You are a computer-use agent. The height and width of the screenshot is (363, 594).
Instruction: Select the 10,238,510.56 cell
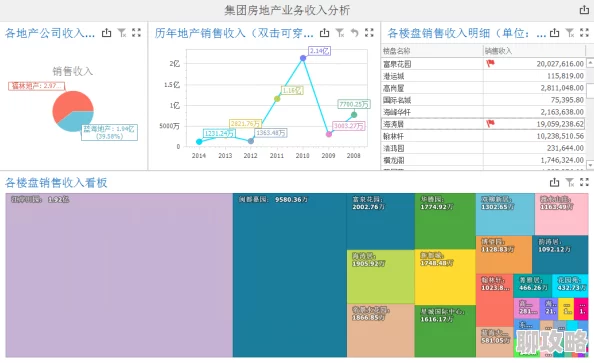coord(535,136)
